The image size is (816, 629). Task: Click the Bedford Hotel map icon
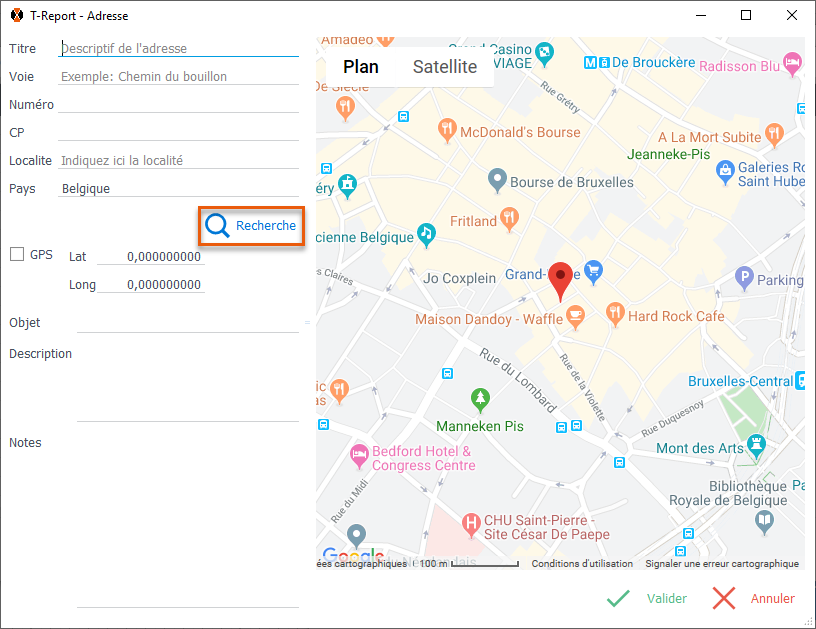(x=359, y=456)
